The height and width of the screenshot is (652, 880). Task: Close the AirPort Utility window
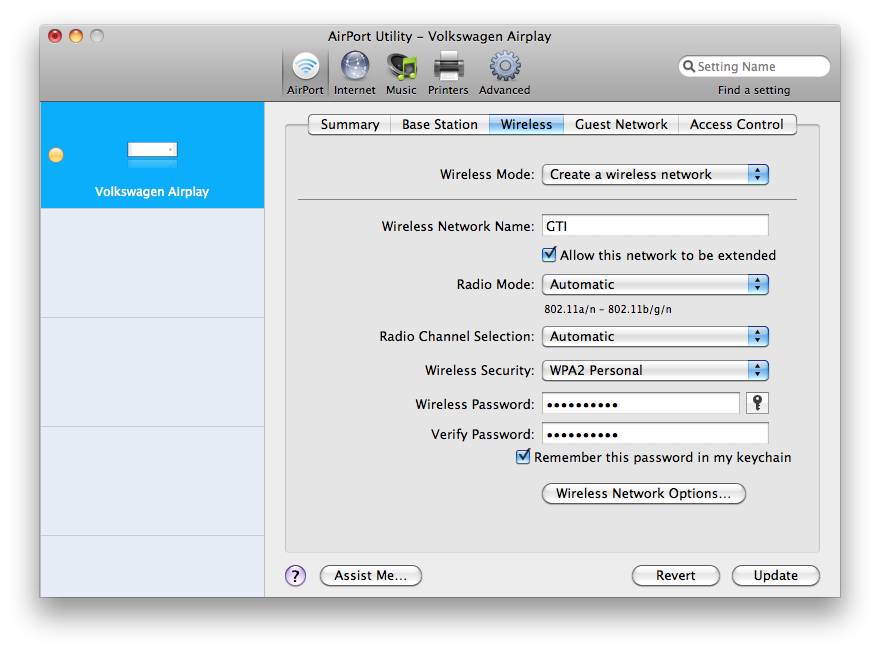pyautogui.click(x=55, y=36)
